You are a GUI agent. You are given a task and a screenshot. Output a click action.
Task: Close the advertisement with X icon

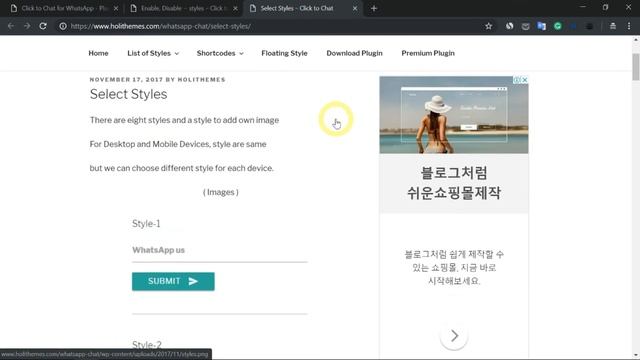525,80
